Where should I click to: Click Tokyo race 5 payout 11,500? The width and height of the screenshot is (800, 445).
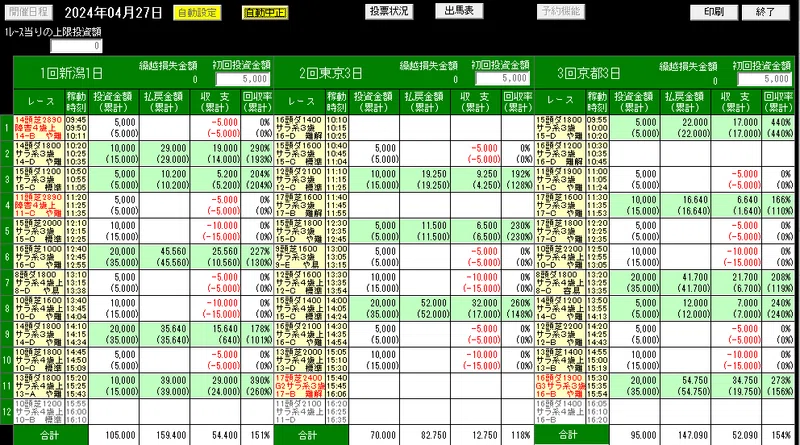[424, 231]
